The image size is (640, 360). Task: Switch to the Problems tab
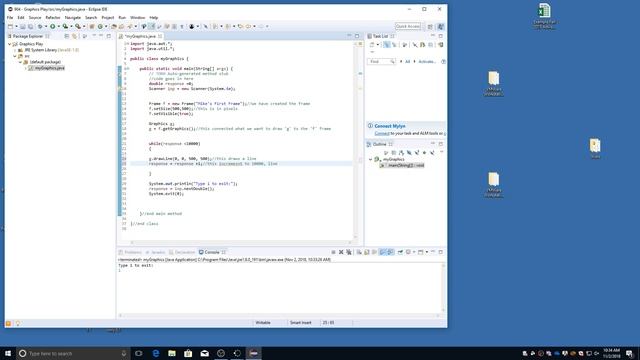click(130, 252)
